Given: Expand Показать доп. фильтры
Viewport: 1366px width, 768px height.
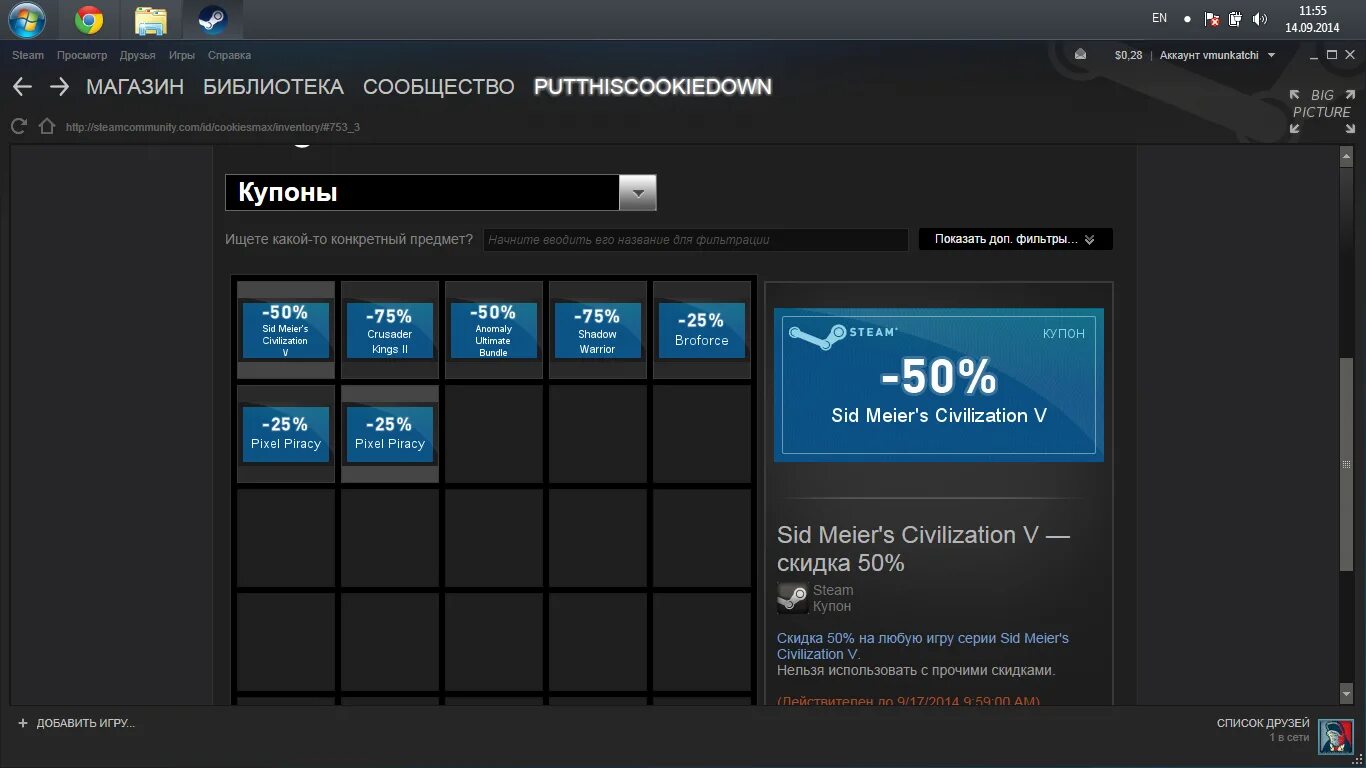Looking at the screenshot, I should tap(1015, 239).
